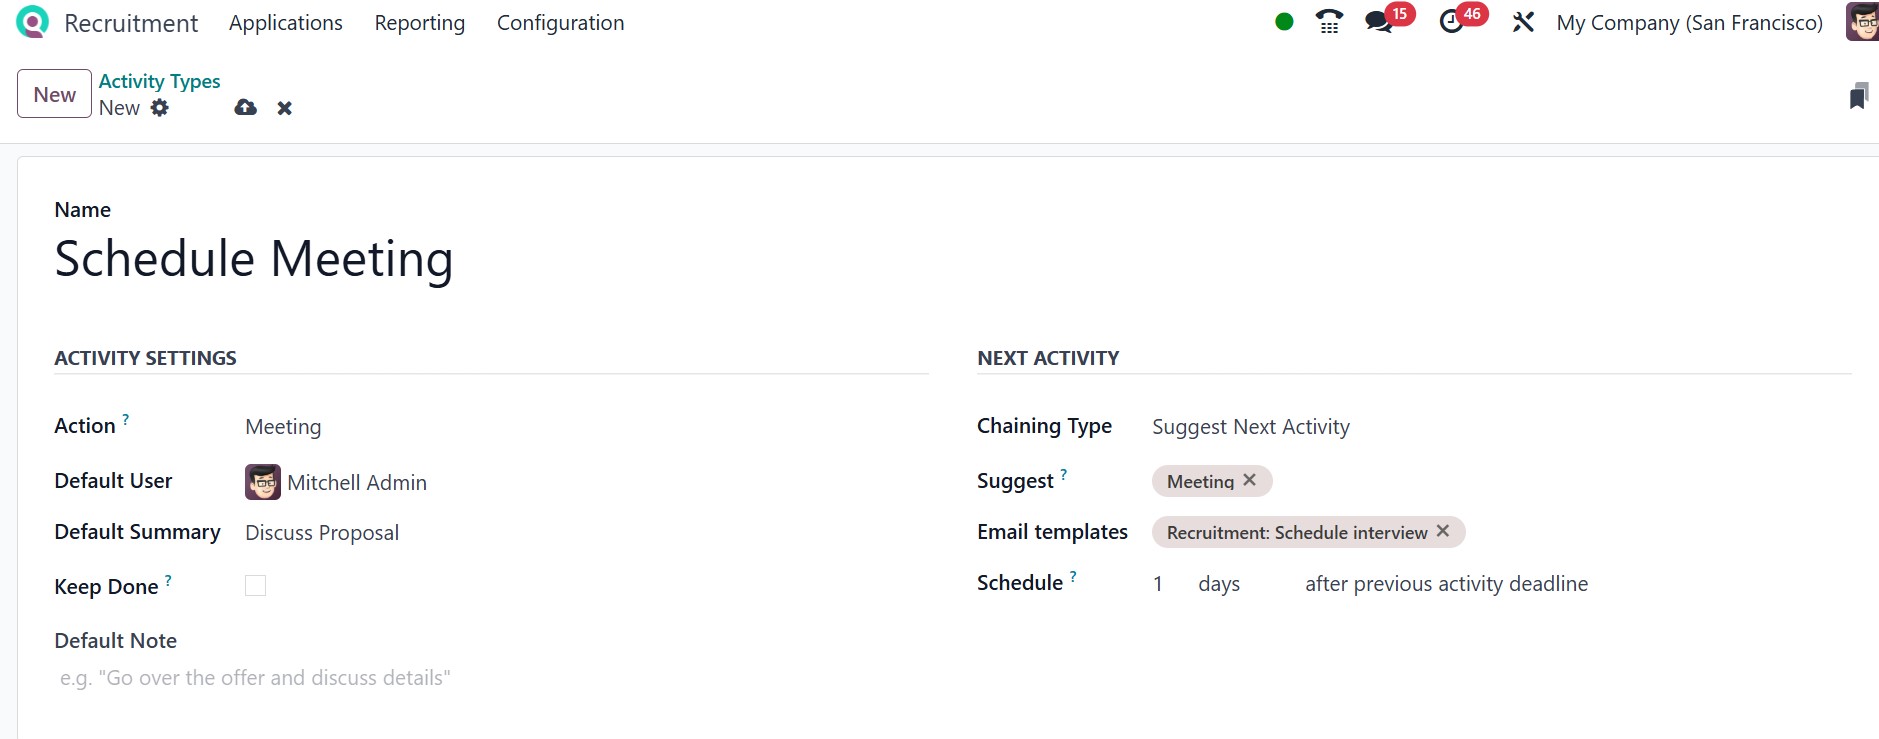Click the save manually cloud icon

pyautogui.click(x=245, y=108)
